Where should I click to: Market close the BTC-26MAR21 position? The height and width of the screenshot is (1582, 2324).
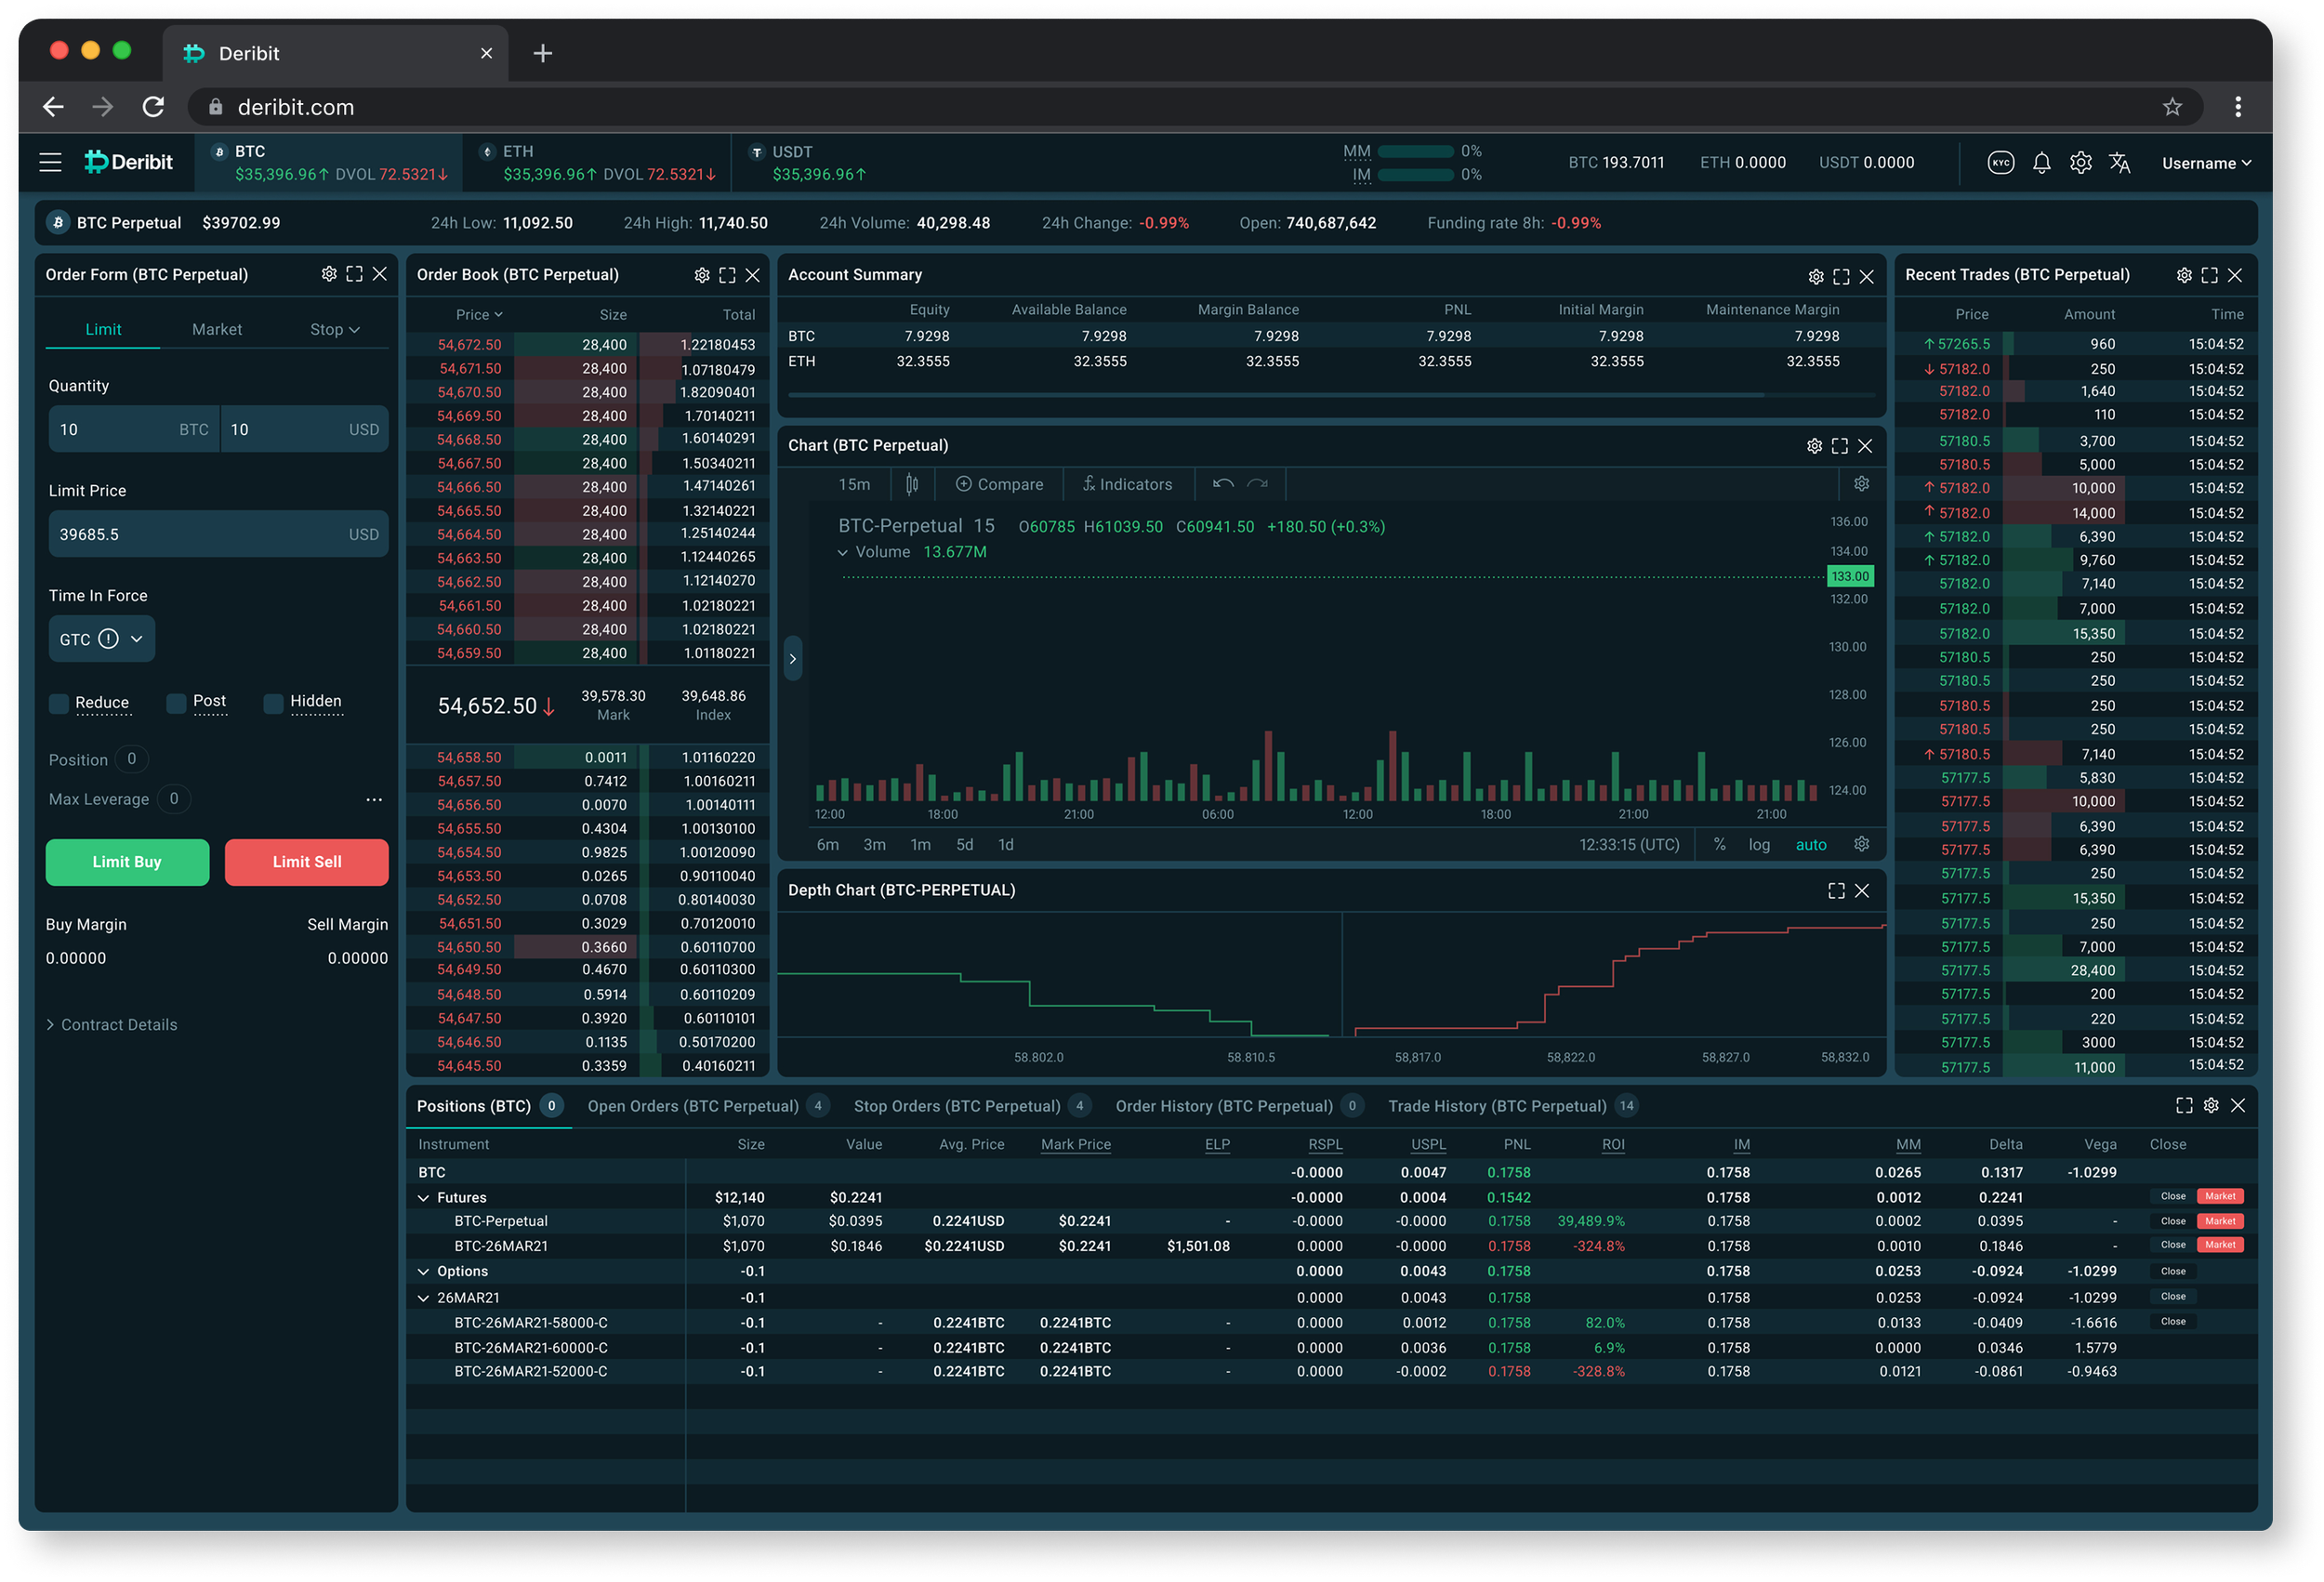tap(2220, 1245)
